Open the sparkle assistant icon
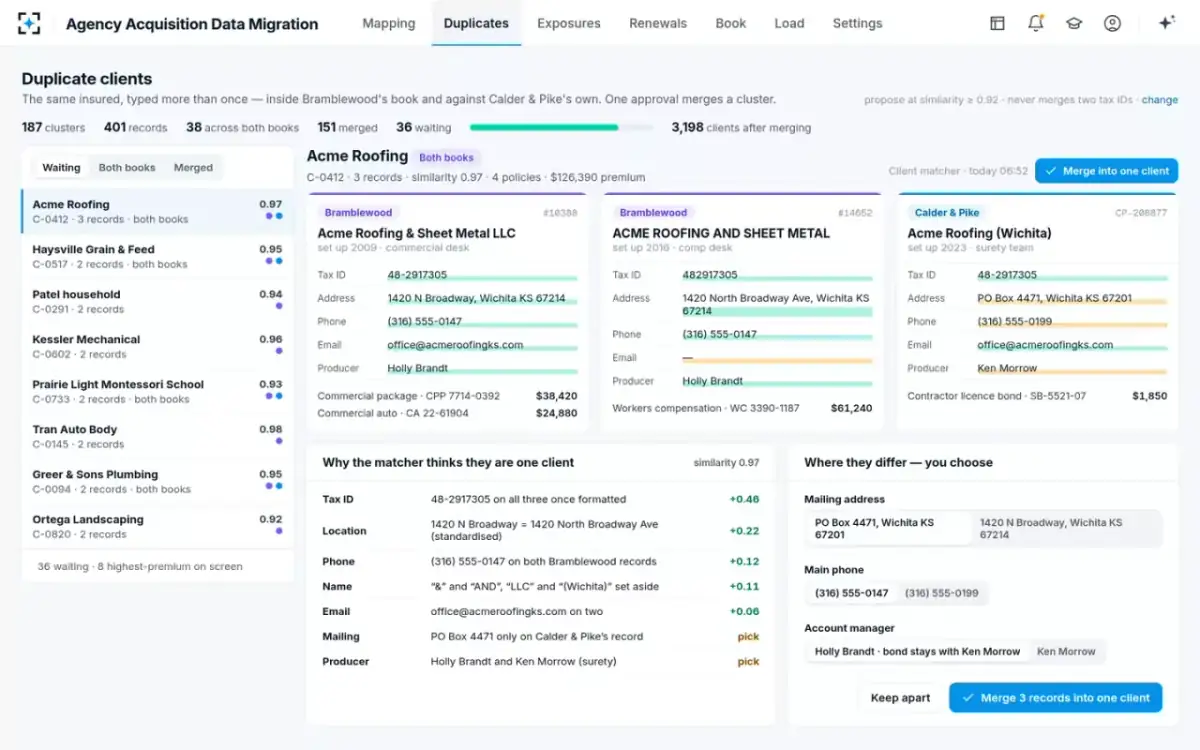The image size is (1200, 750). point(1166,23)
